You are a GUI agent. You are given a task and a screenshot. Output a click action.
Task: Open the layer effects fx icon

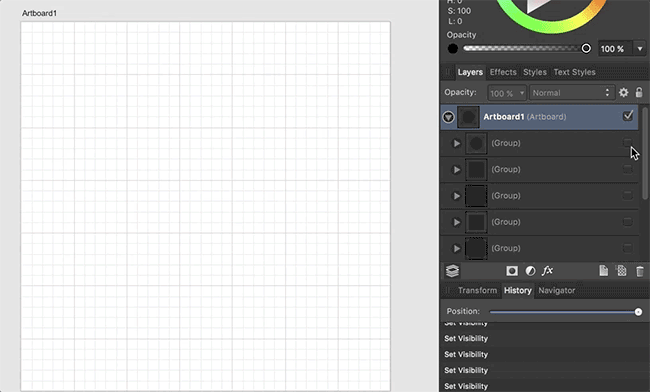(548, 271)
